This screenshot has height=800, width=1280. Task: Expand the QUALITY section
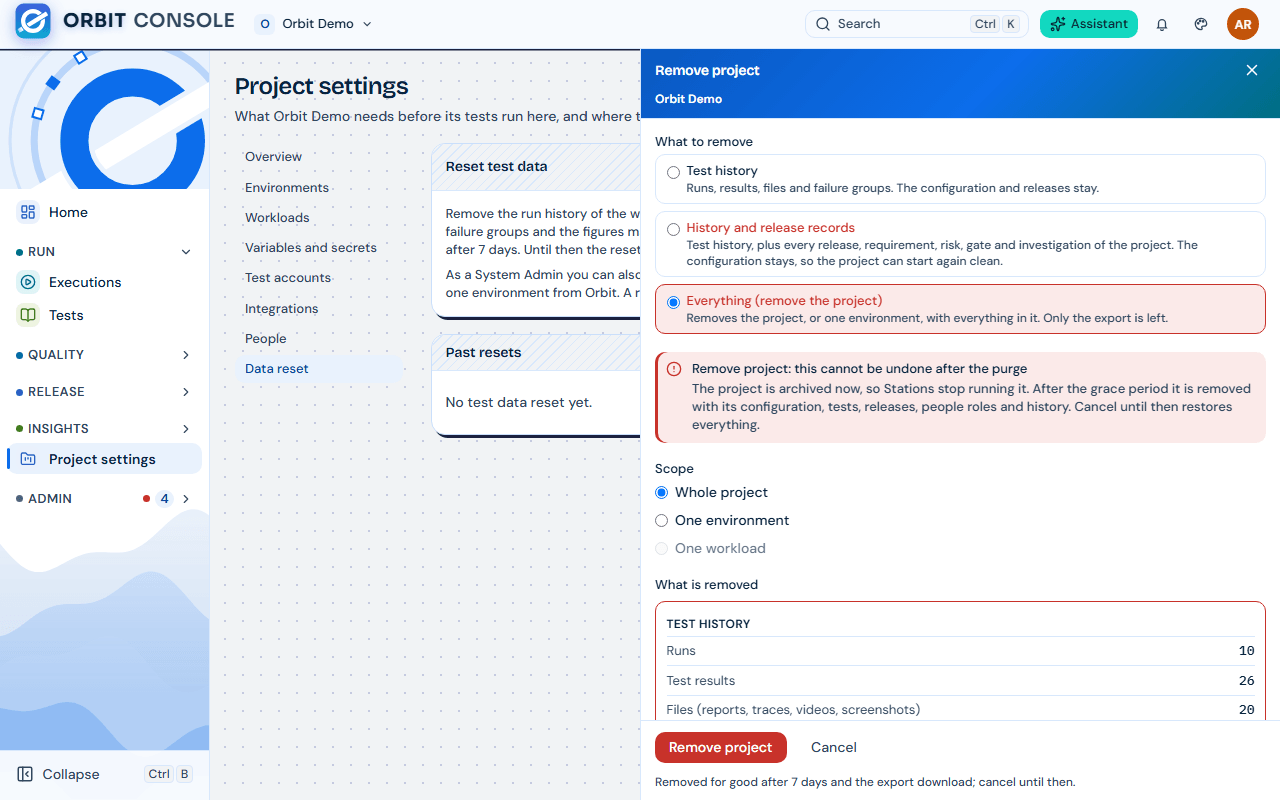[x=104, y=355]
